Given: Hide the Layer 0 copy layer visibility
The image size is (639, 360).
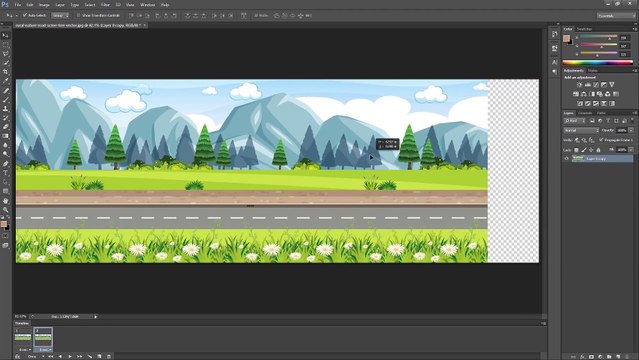Looking at the screenshot, I should 566,159.
